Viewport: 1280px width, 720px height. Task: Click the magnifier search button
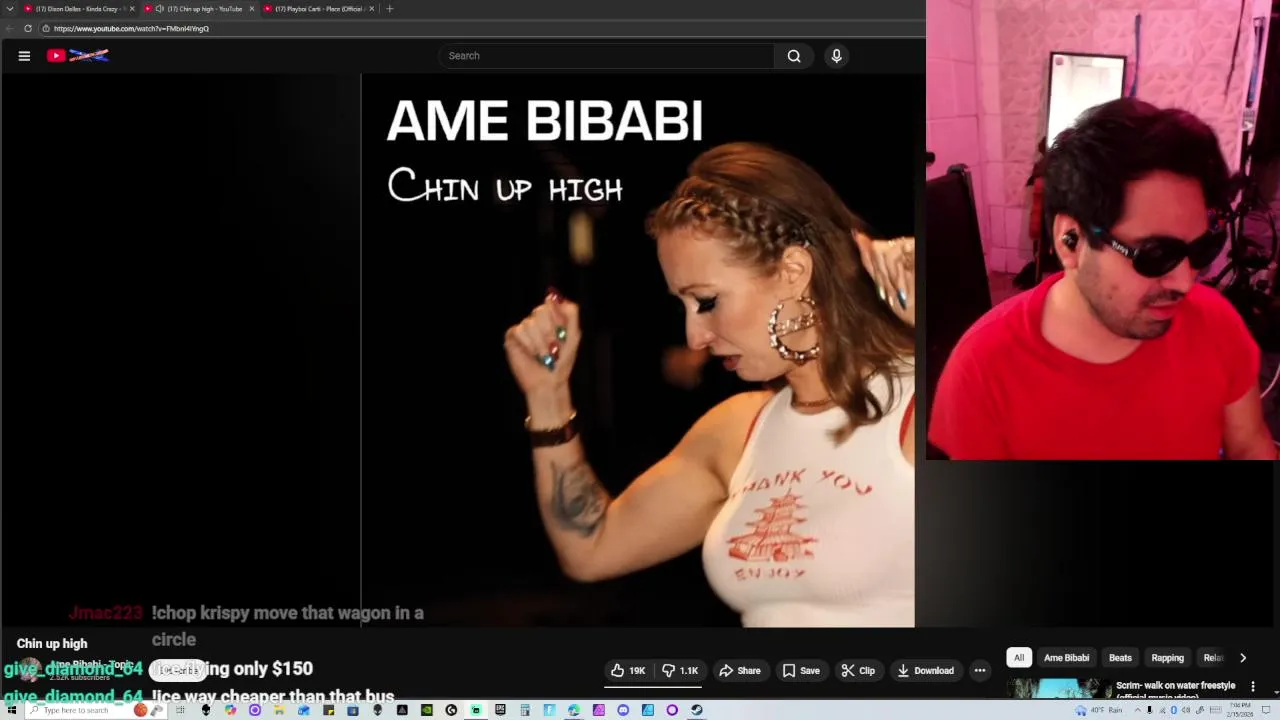(x=794, y=56)
